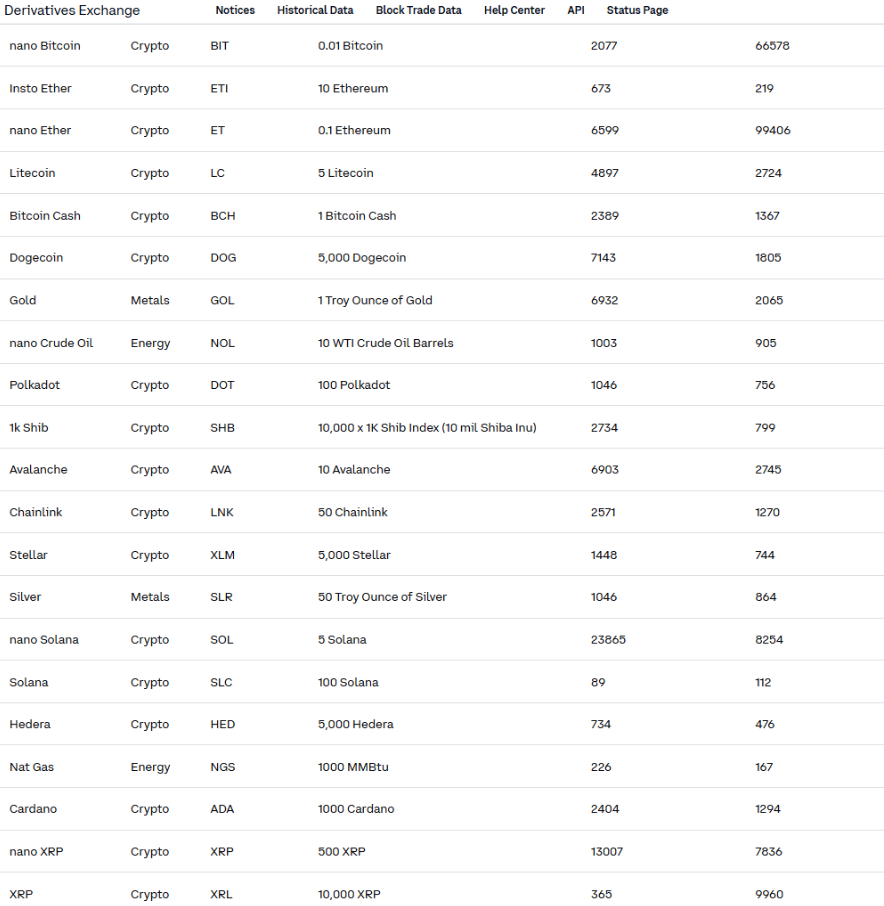This screenshot has height=906, width=884.
Task: Open the API documentation
Action: coord(575,10)
